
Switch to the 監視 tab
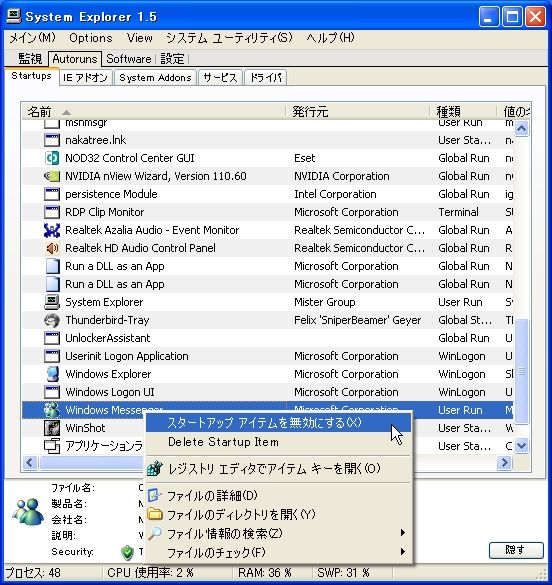[30, 59]
